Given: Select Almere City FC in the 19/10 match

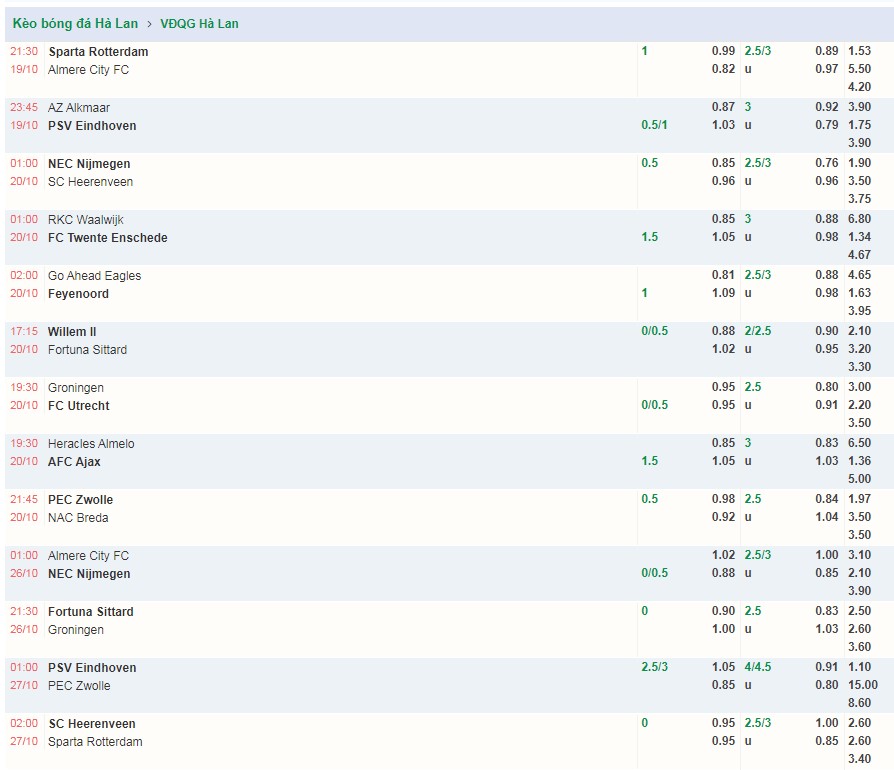Looking at the screenshot, I should [88, 70].
